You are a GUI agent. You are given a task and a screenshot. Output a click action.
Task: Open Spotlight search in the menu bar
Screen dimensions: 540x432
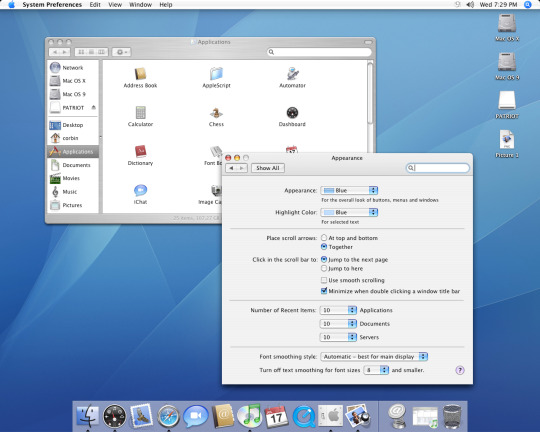(x=528, y=4)
